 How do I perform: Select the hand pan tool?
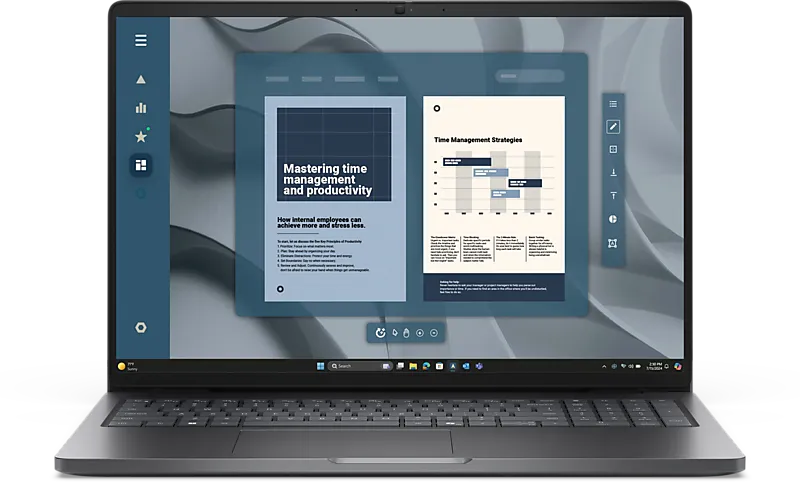click(x=406, y=333)
